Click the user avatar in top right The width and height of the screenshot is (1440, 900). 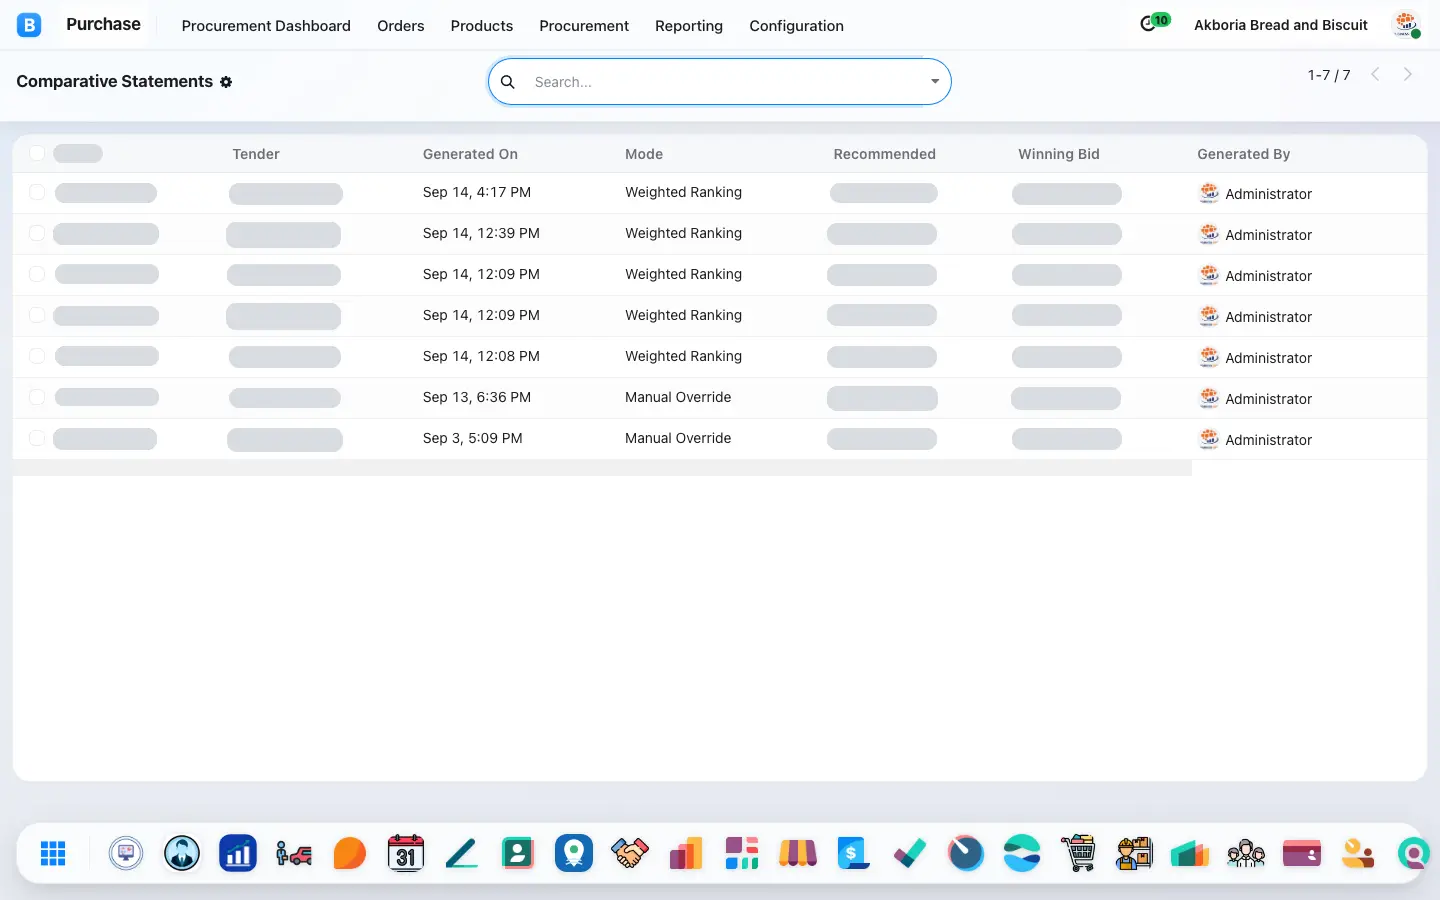1406,25
